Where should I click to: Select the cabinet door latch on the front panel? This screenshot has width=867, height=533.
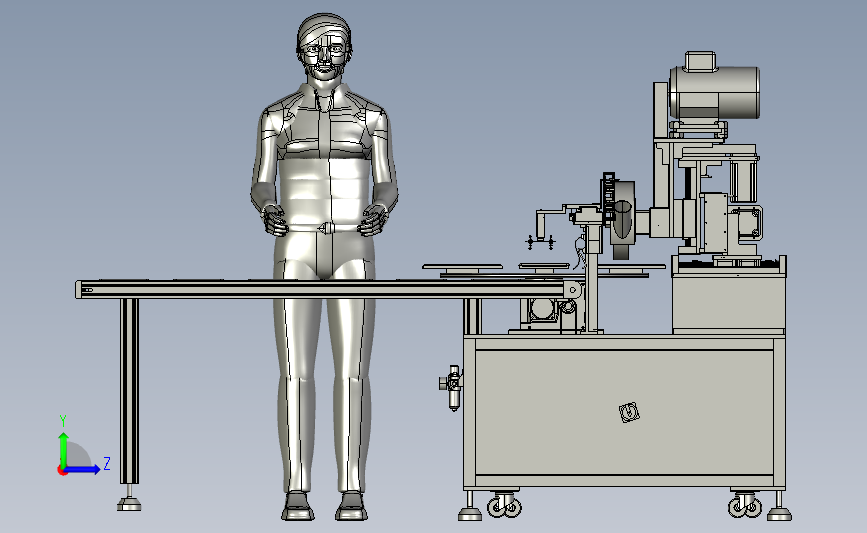click(628, 412)
